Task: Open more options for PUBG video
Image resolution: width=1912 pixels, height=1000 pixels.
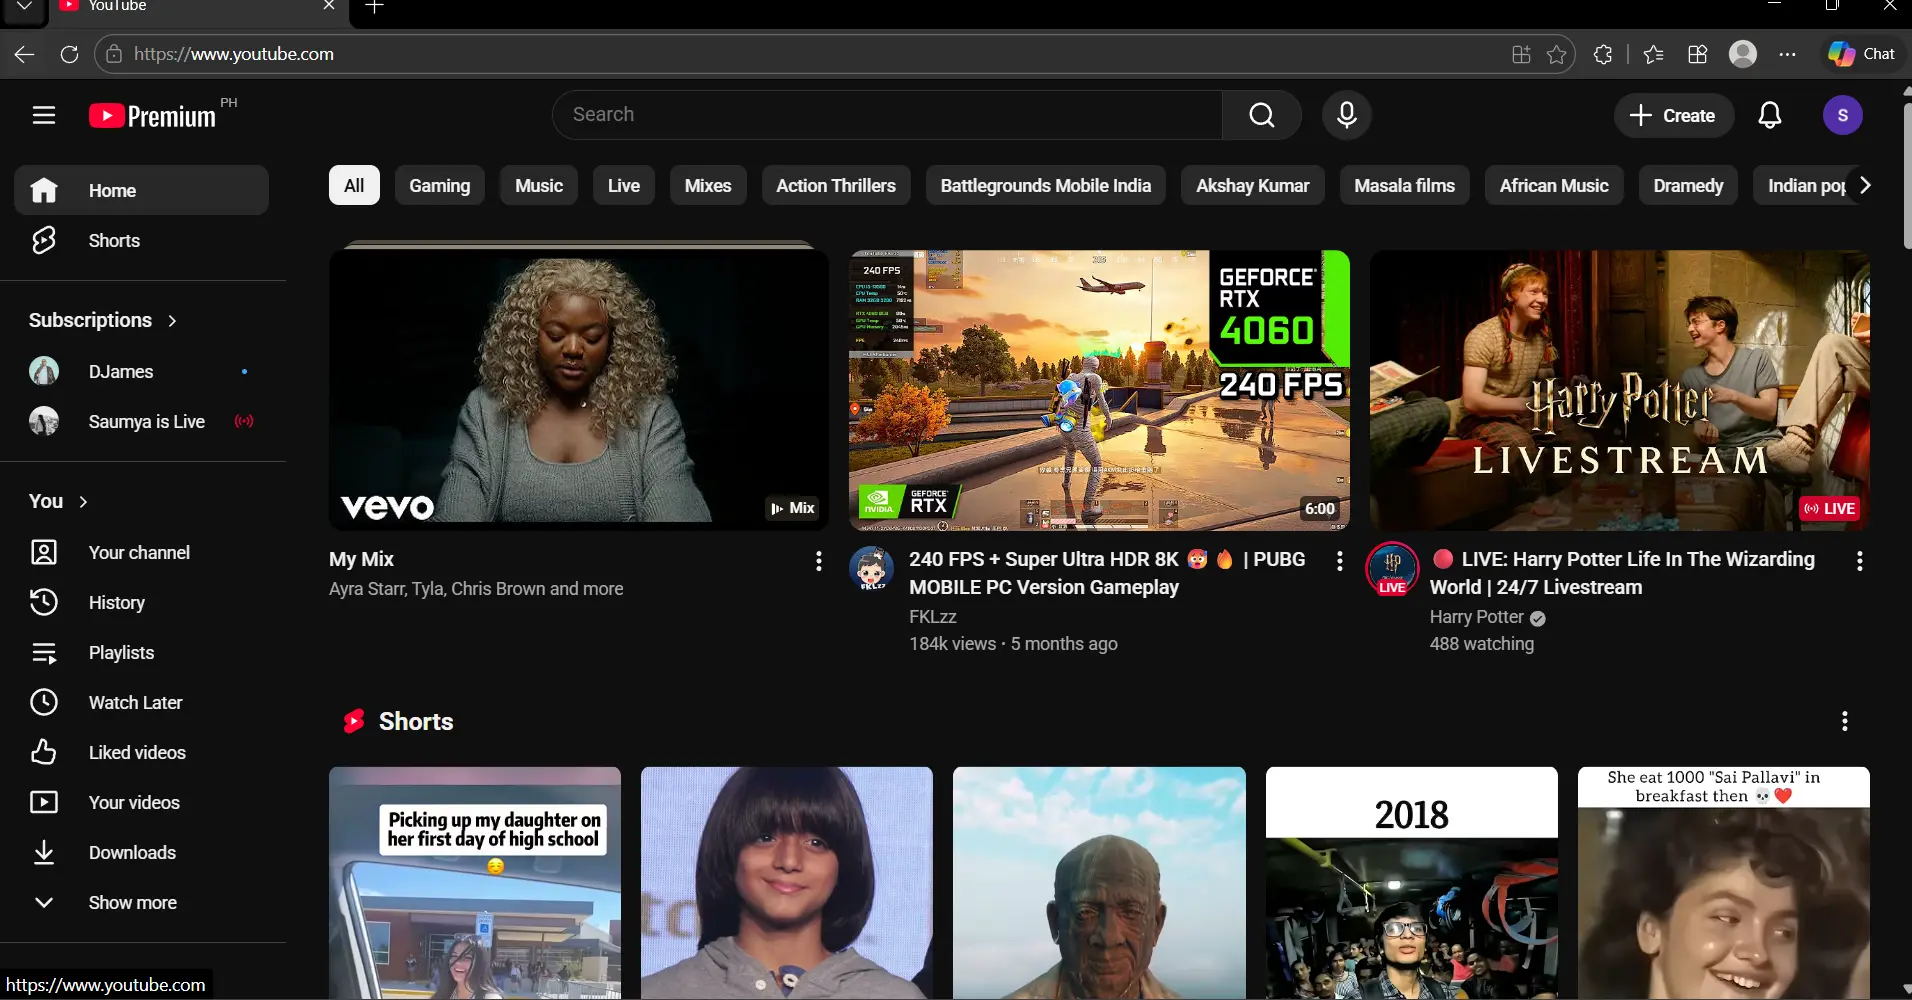Action: pyautogui.click(x=1339, y=561)
